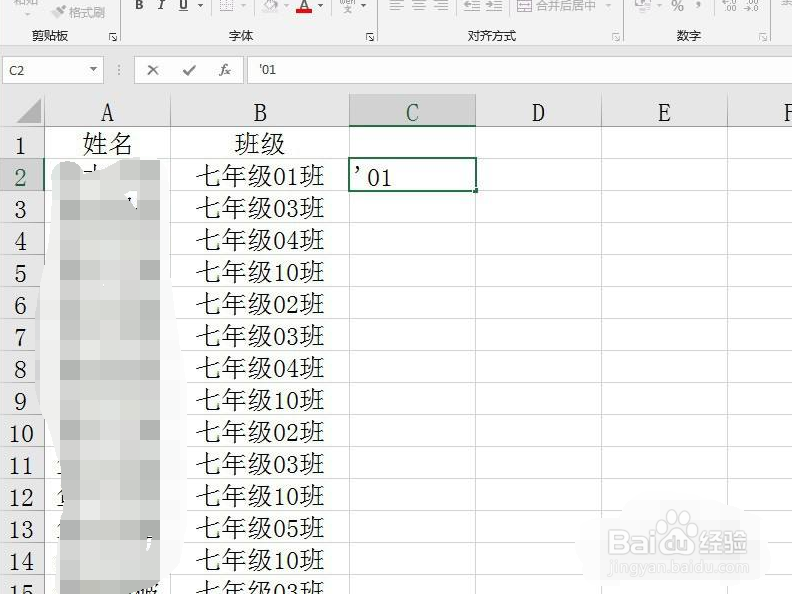Expand the Name Box dropdown arrow
The width and height of the screenshot is (792, 594).
[x=93, y=70]
